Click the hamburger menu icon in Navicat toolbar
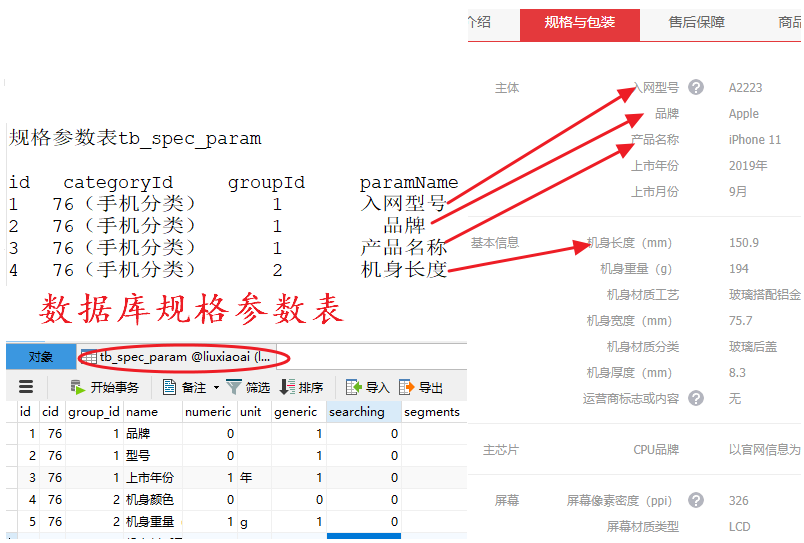Screen dimensions: 804x543 click(26, 387)
